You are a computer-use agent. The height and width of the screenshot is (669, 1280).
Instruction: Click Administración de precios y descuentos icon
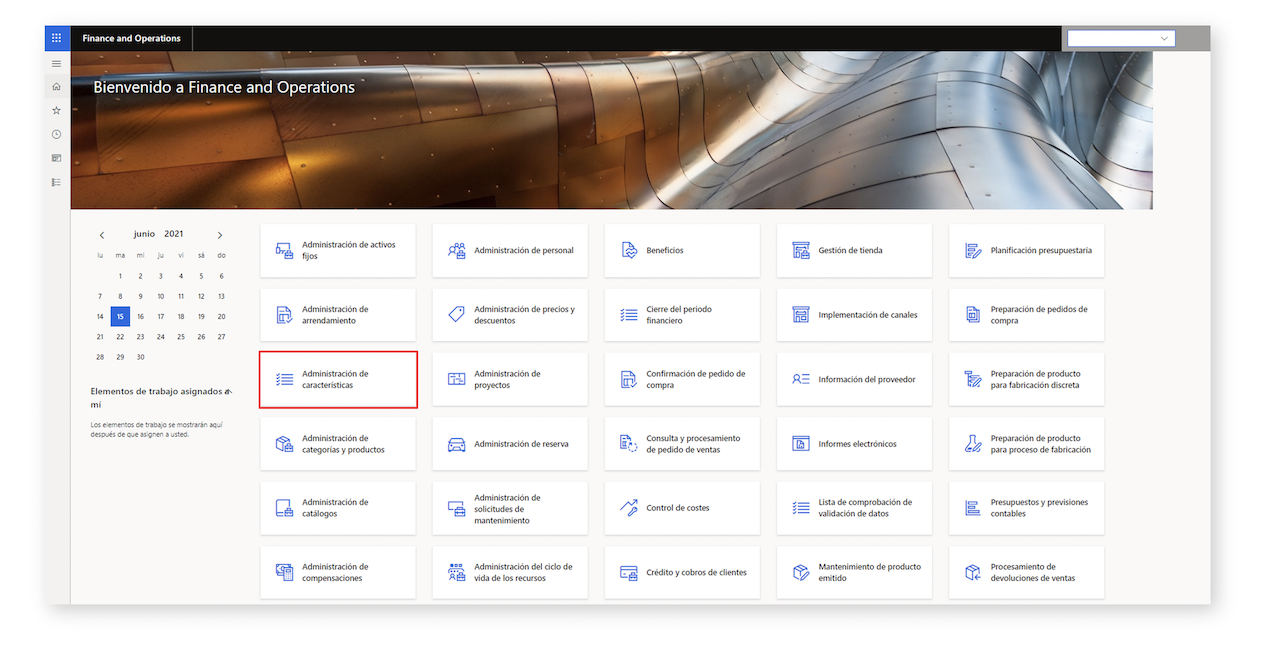point(457,315)
